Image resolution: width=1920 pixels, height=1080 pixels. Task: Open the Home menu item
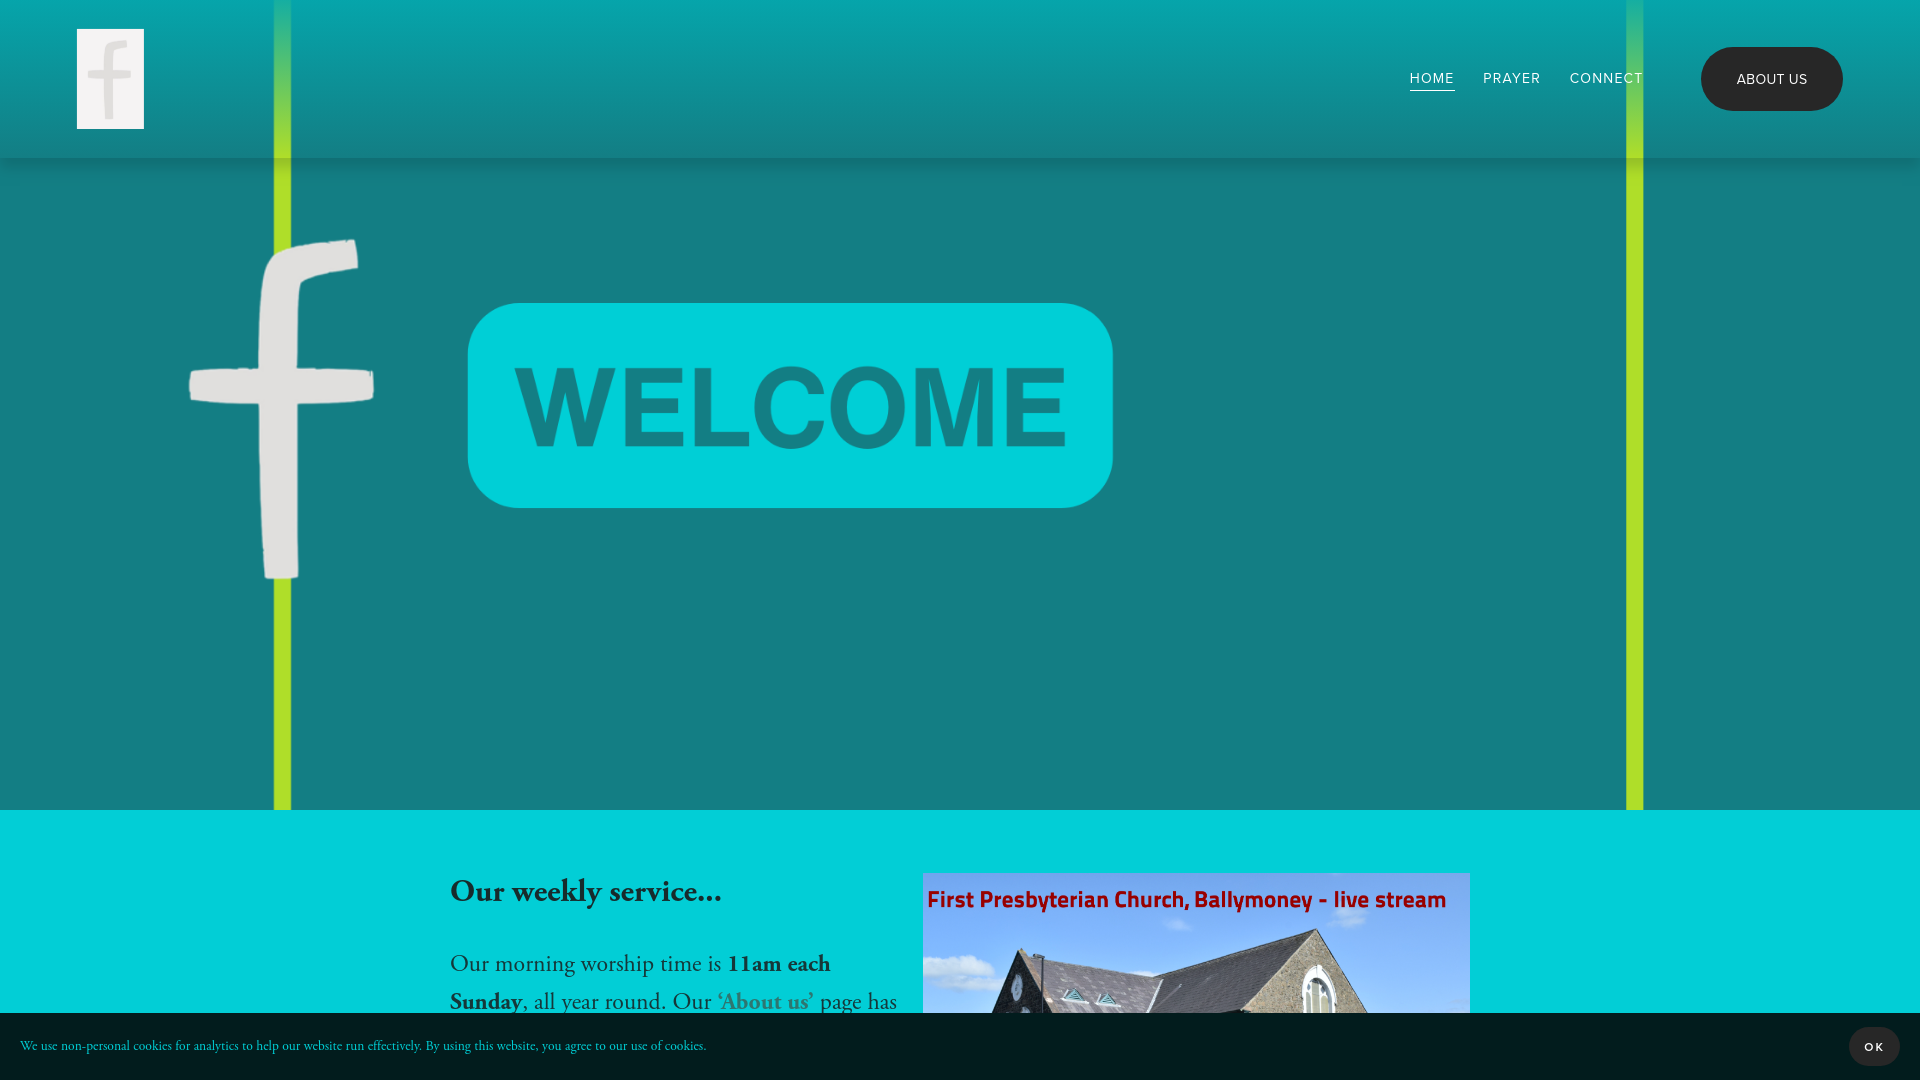tap(1431, 79)
